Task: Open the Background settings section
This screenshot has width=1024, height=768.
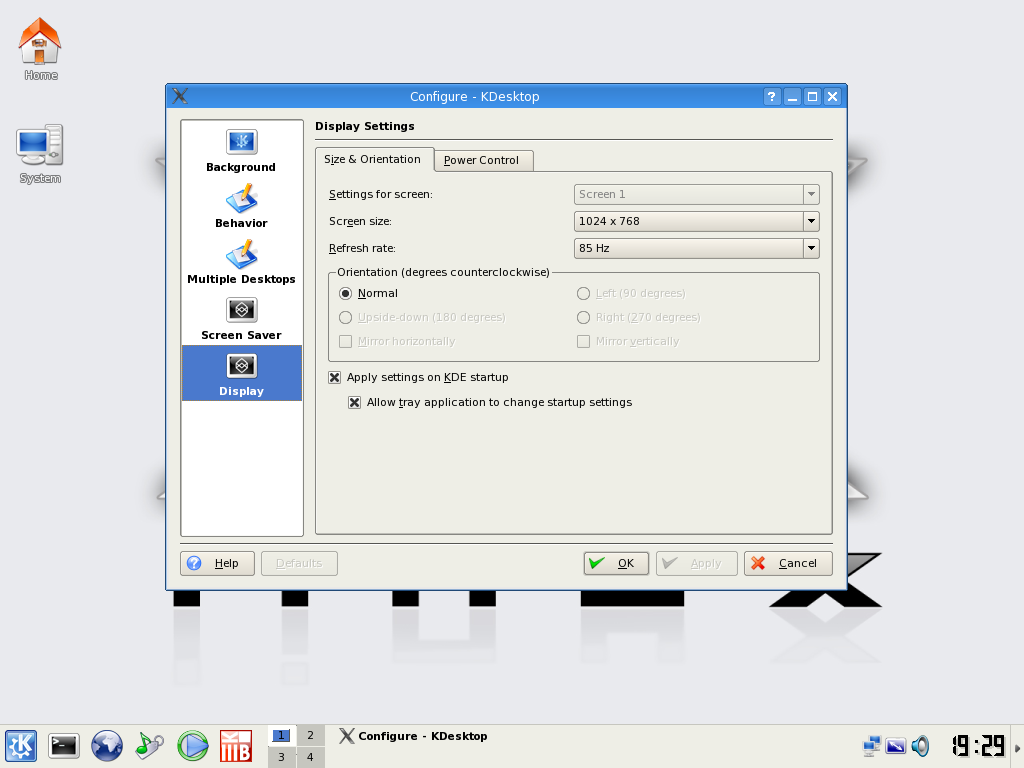Action: (x=242, y=150)
